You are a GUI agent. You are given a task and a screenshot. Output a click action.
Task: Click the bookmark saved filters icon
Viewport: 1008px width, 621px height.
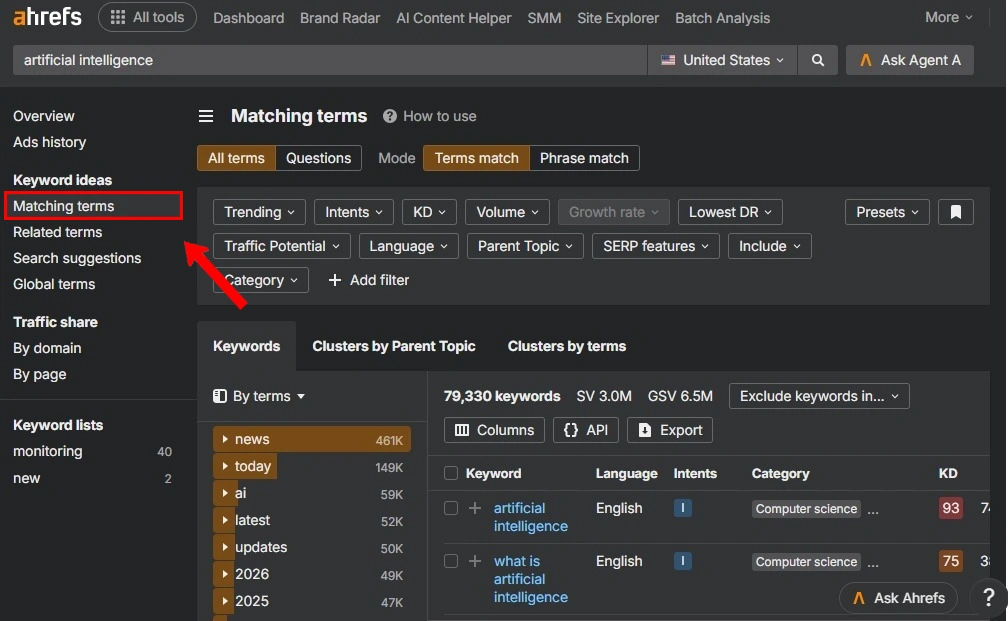[956, 212]
